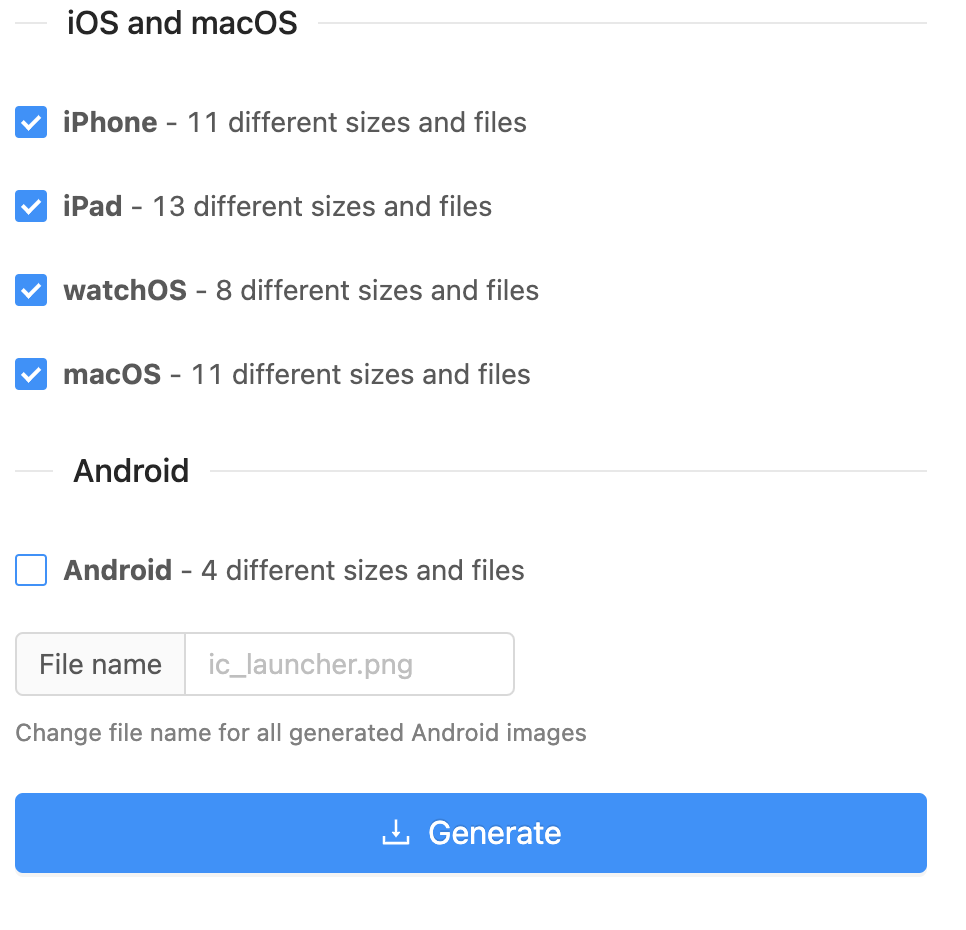The height and width of the screenshot is (930, 966).
Task: Click the bold Android option label
Action: [118, 570]
